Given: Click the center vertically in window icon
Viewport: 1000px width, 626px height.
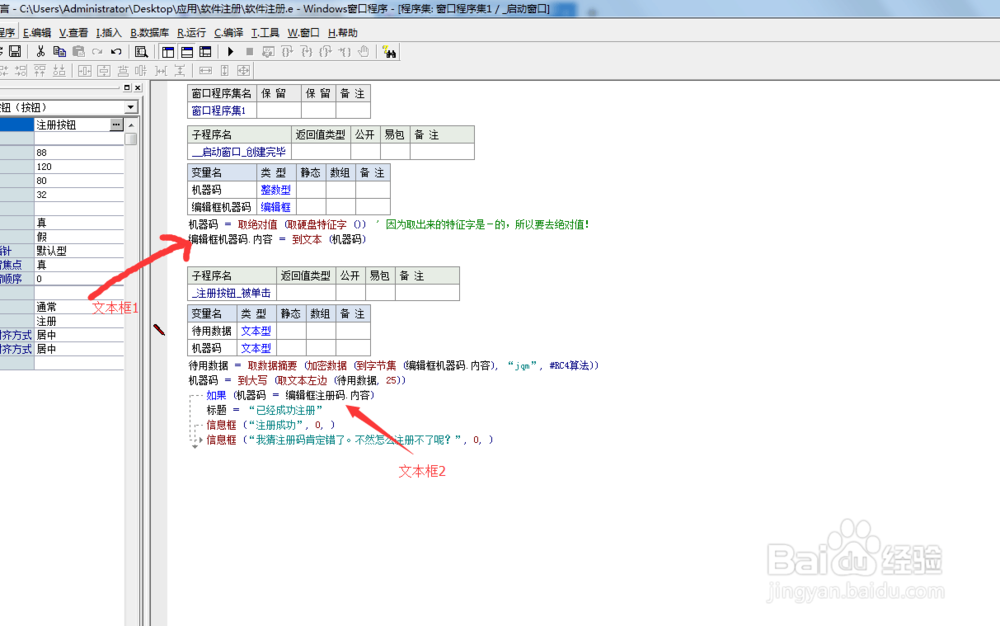Looking at the screenshot, I should (x=104, y=71).
